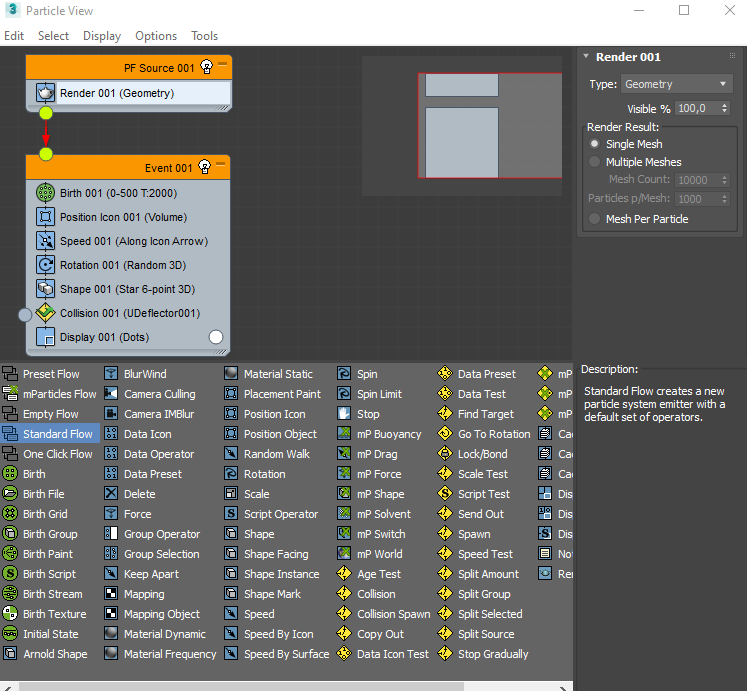Collapse the Event 001 node

click(x=221, y=163)
